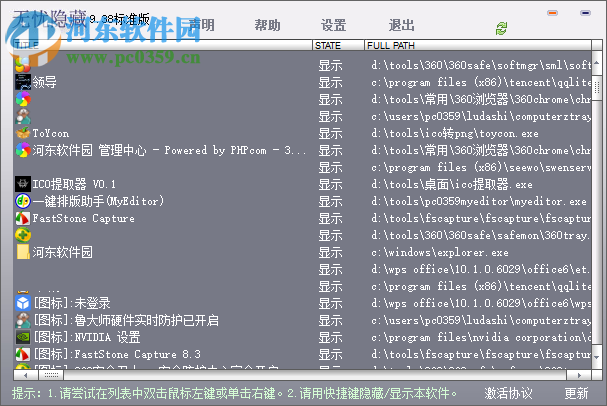This screenshot has width=607, height=406.
Task: Click the [图标]:未登录 title text
Action: 72,303
